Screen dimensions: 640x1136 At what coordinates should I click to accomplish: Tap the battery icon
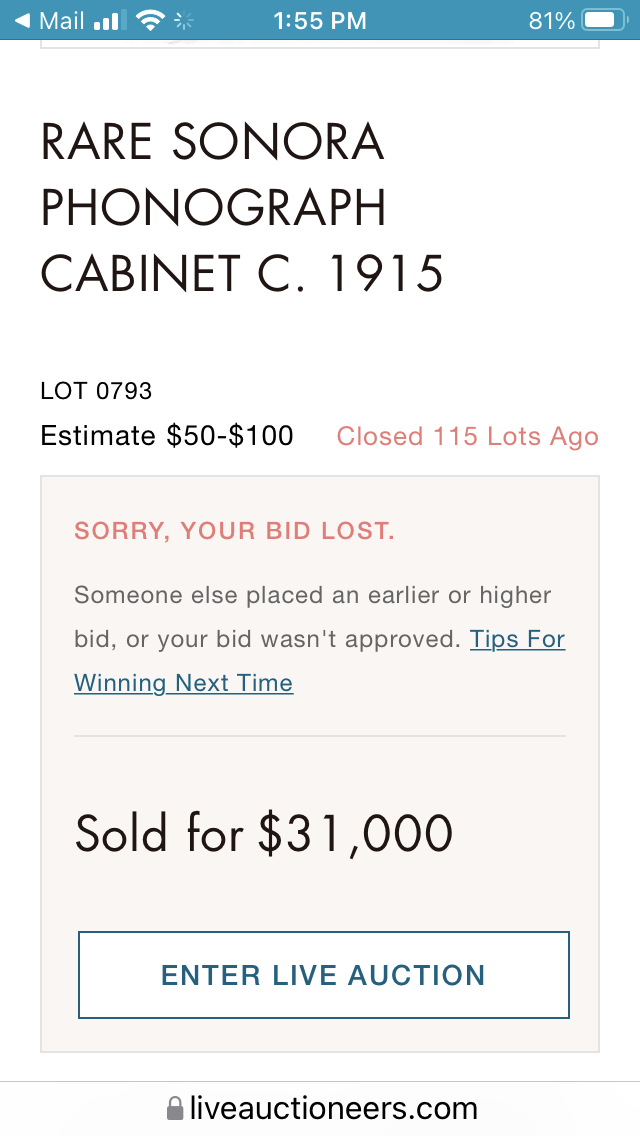tap(603, 20)
